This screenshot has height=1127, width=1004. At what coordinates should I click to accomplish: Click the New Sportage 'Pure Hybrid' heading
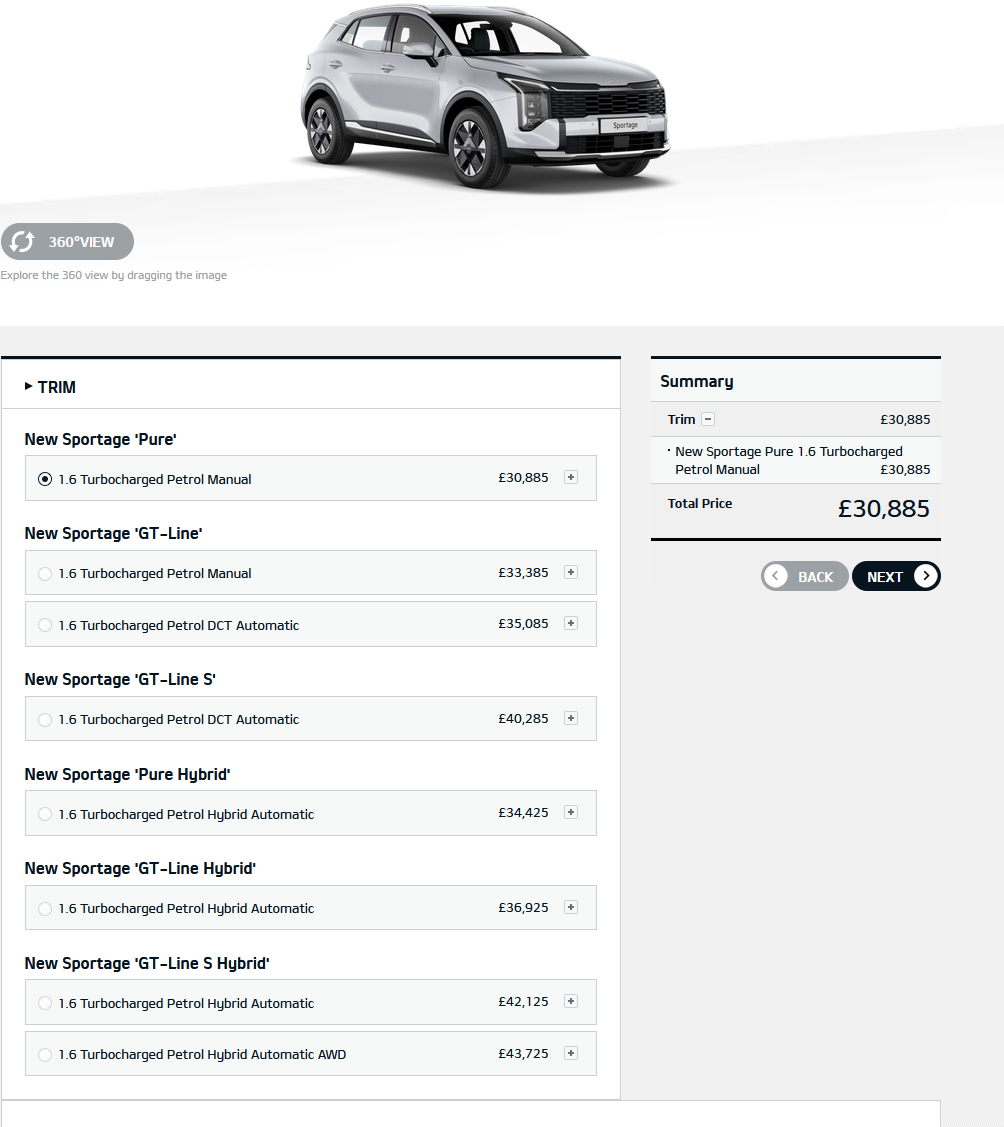tap(127, 774)
